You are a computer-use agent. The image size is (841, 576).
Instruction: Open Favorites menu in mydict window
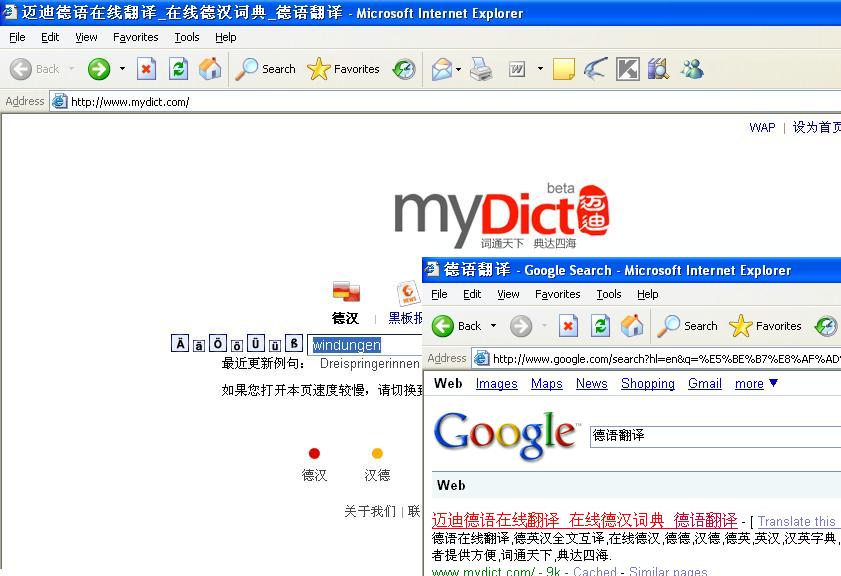(135, 37)
